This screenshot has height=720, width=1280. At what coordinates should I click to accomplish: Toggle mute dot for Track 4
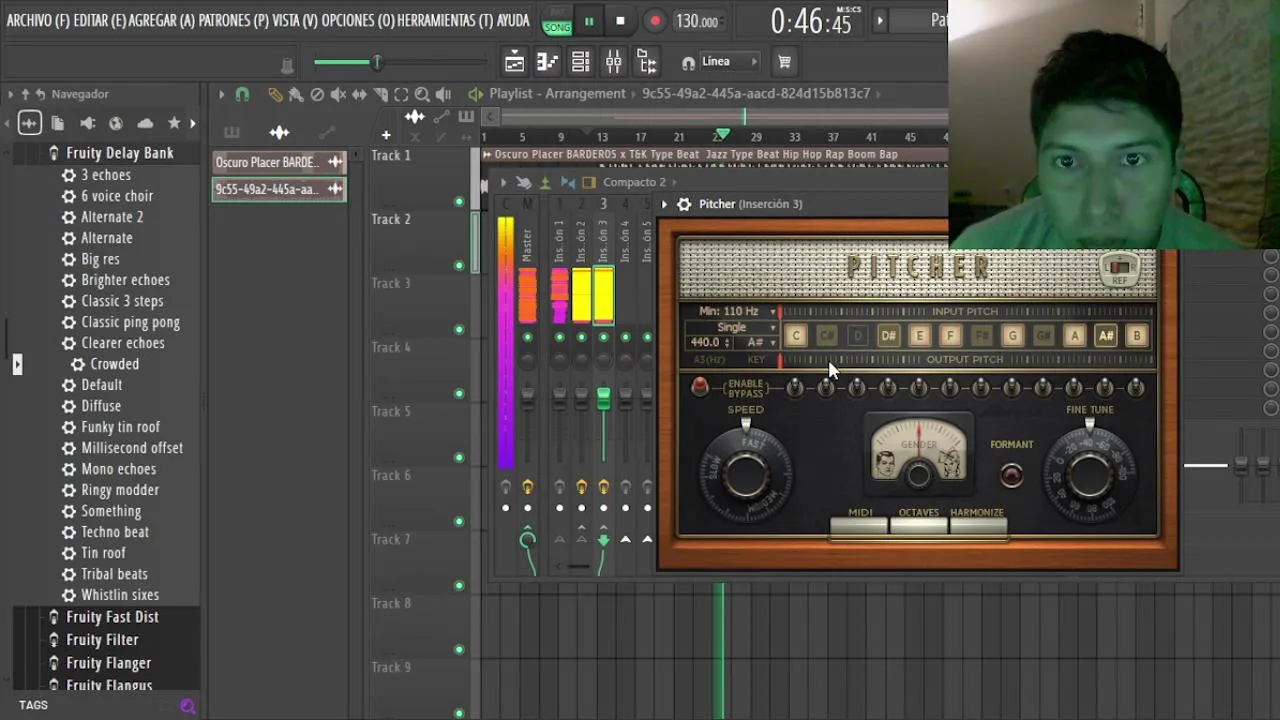pyautogui.click(x=459, y=394)
